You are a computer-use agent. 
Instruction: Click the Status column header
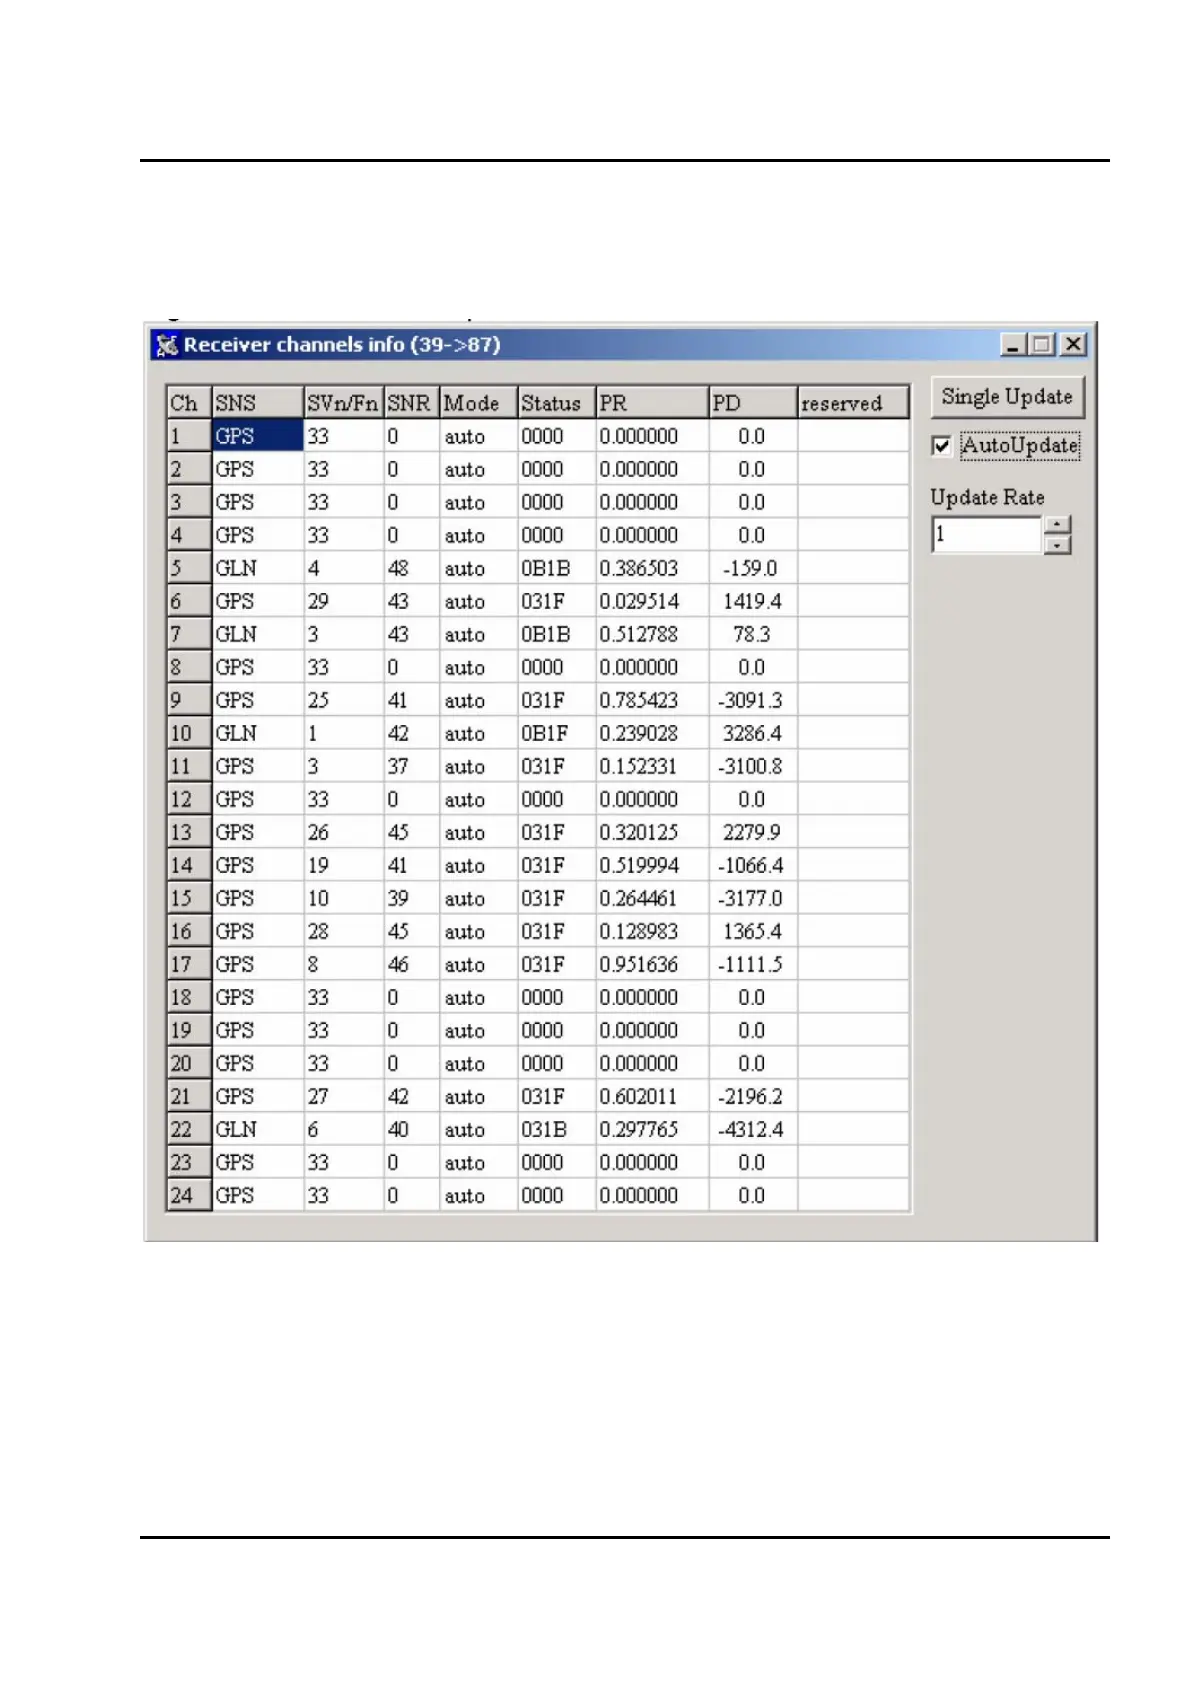coord(556,403)
